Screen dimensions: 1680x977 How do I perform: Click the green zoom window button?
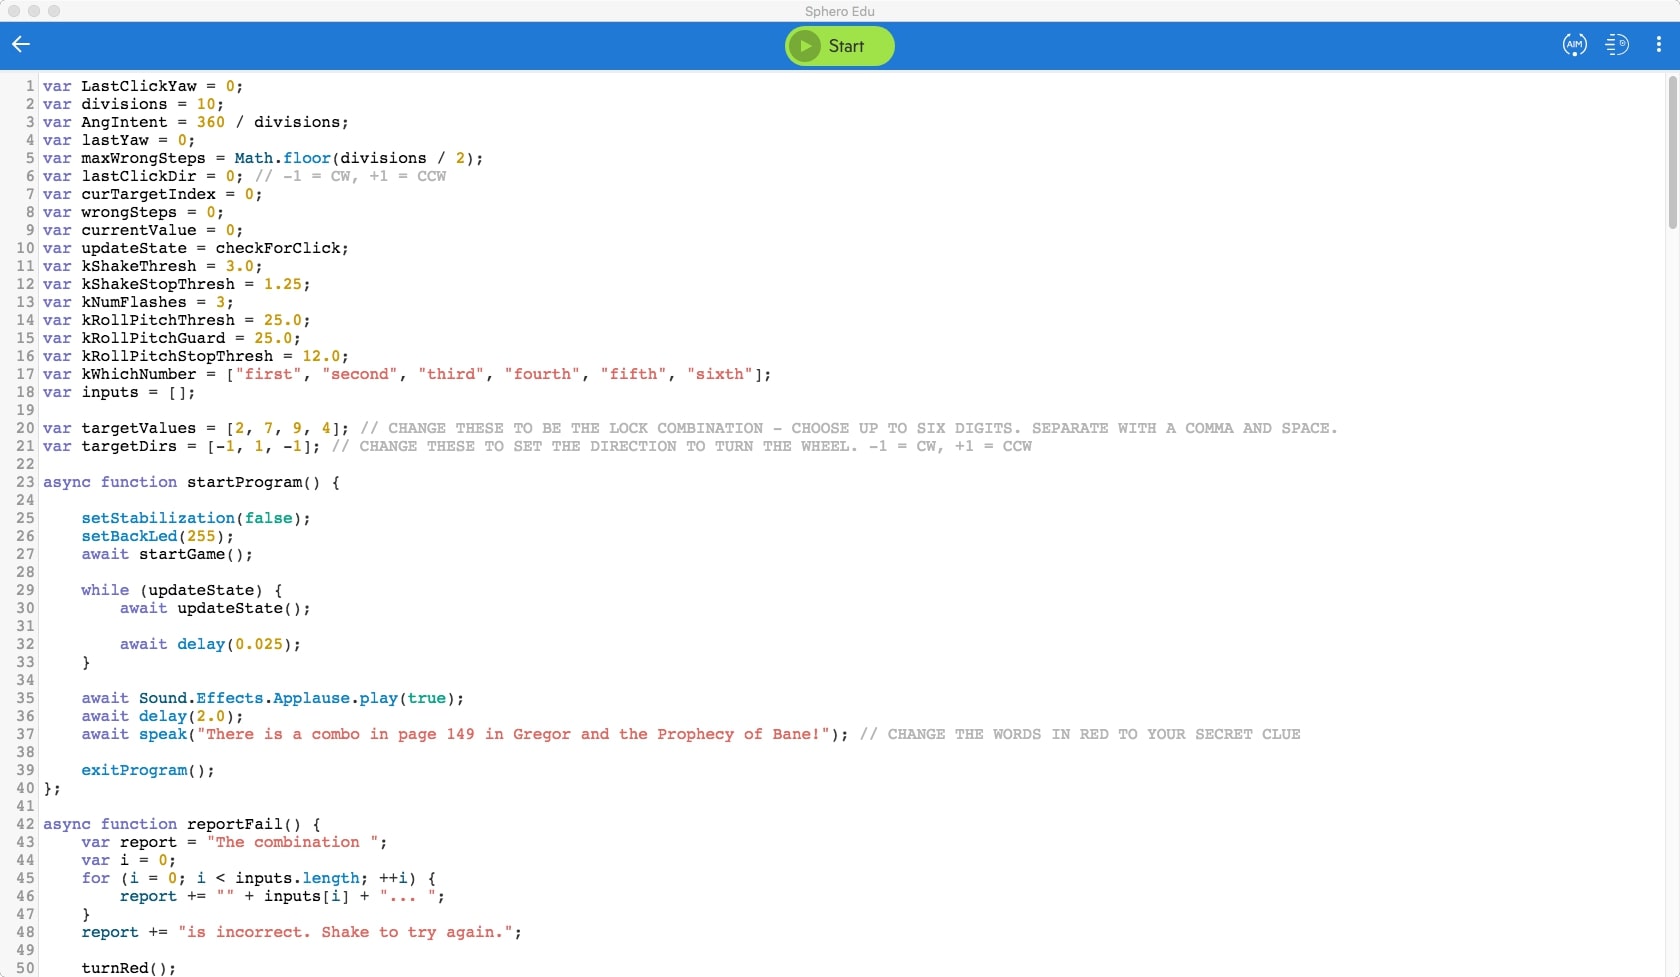pyautogui.click(x=54, y=11)
